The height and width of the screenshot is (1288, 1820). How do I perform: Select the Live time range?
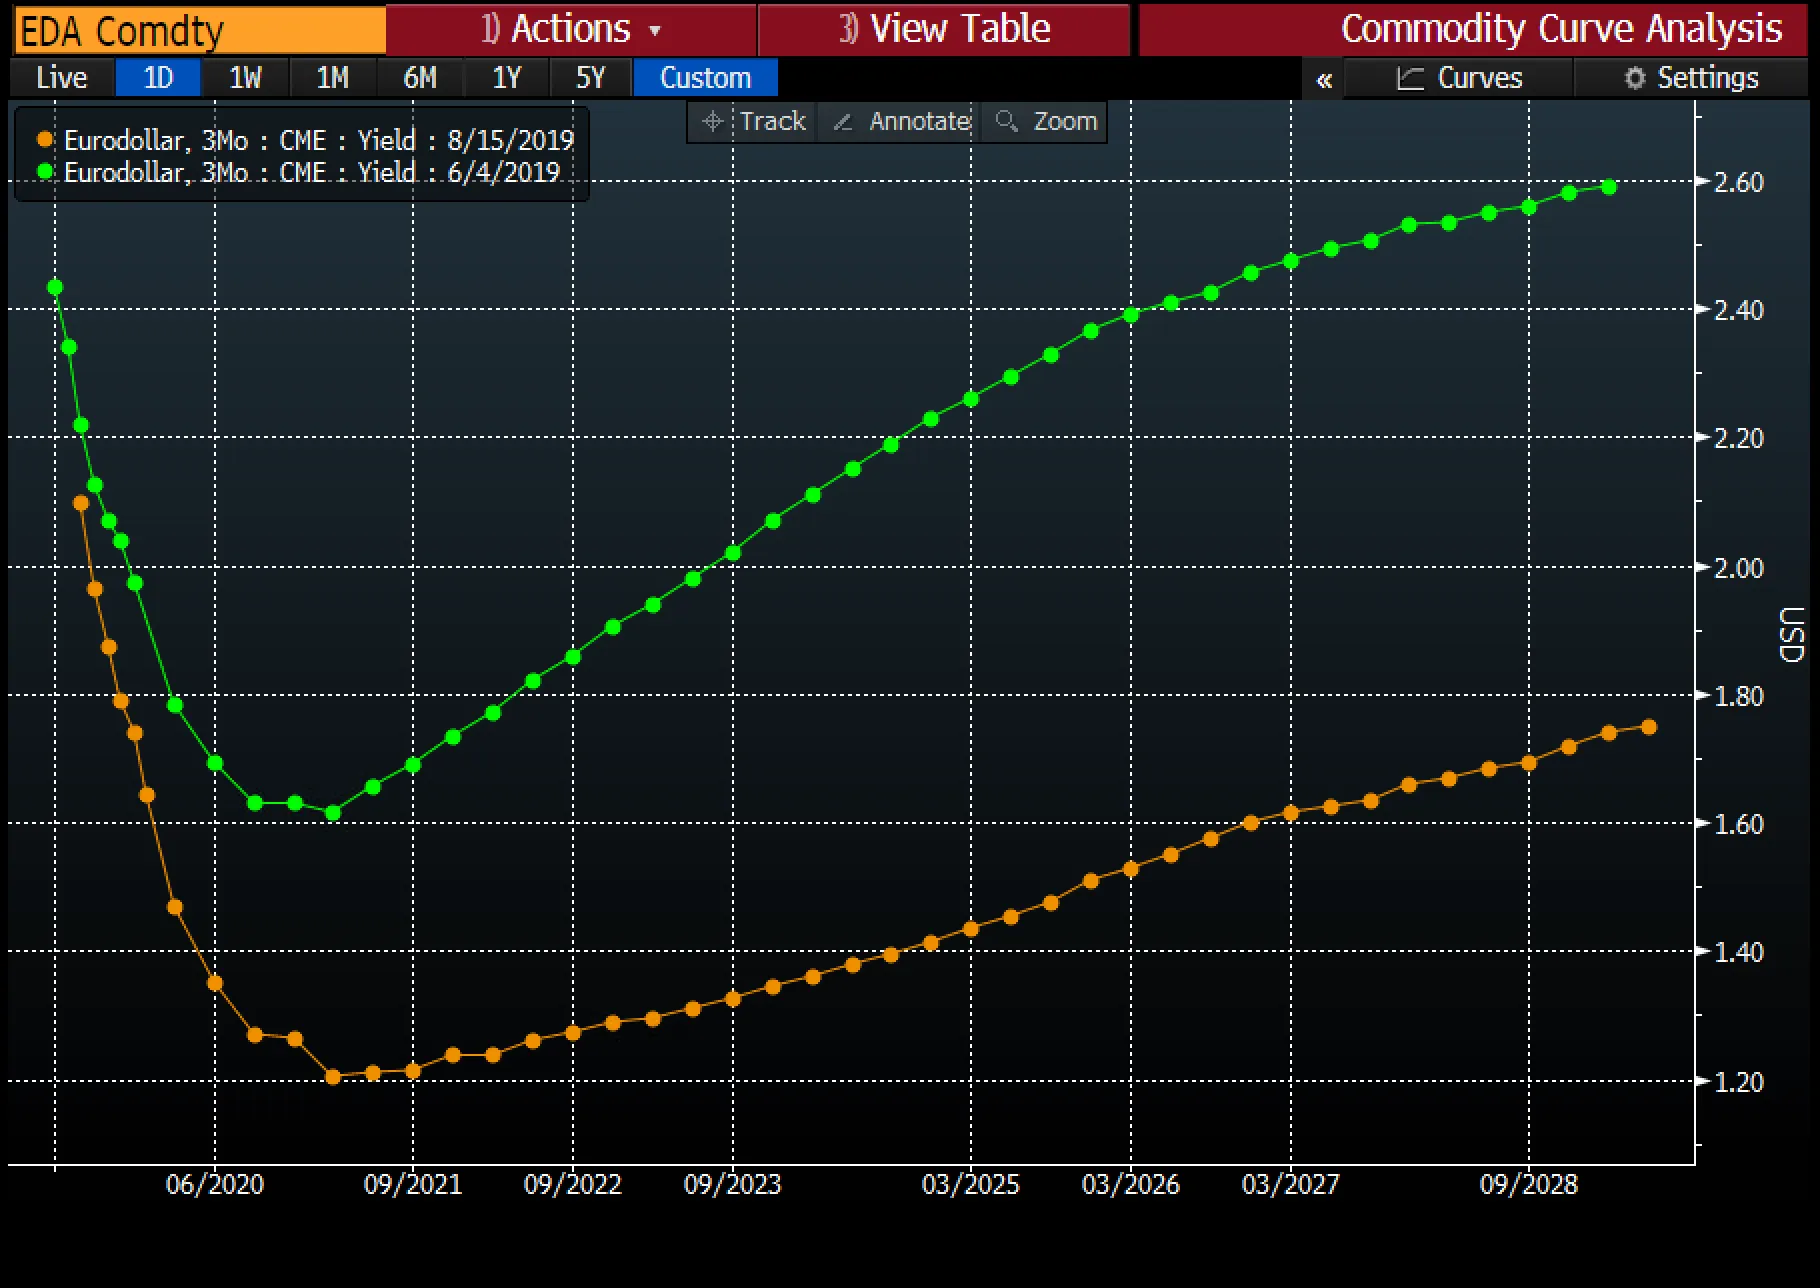coord(61,78)
